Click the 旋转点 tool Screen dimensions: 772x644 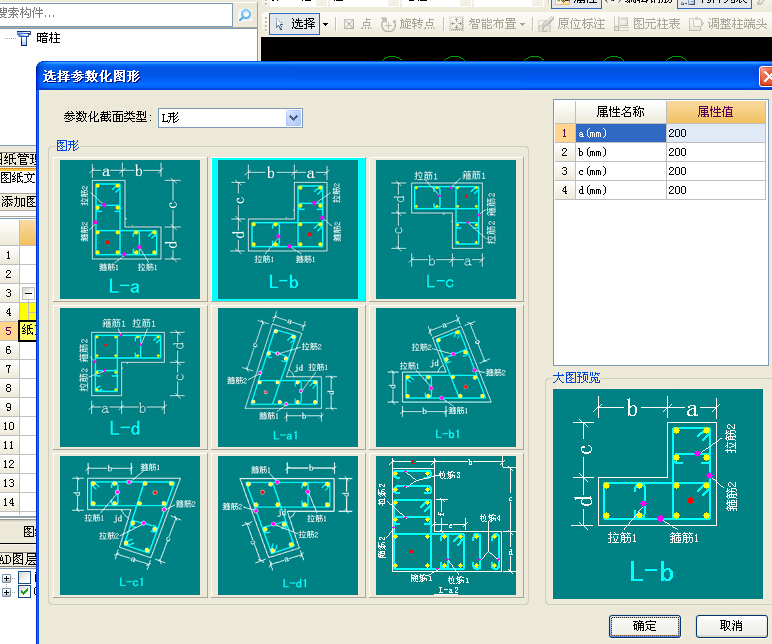(408, 24)
